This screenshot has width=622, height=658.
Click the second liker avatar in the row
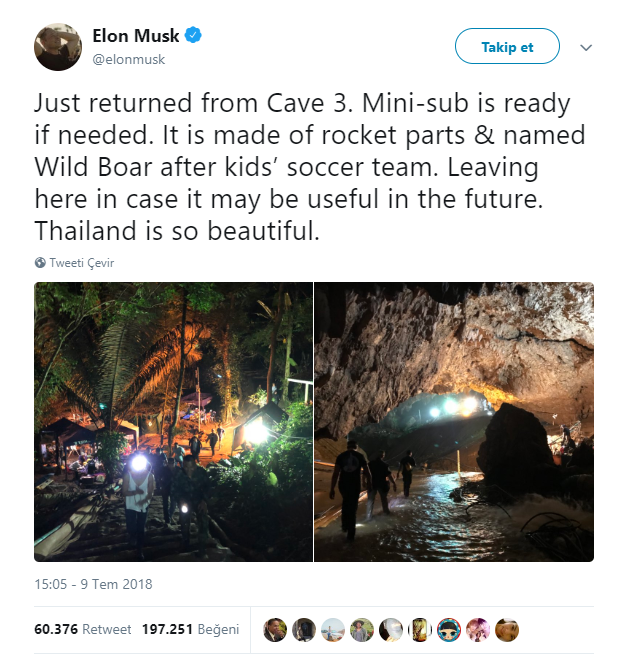(304, 630)
